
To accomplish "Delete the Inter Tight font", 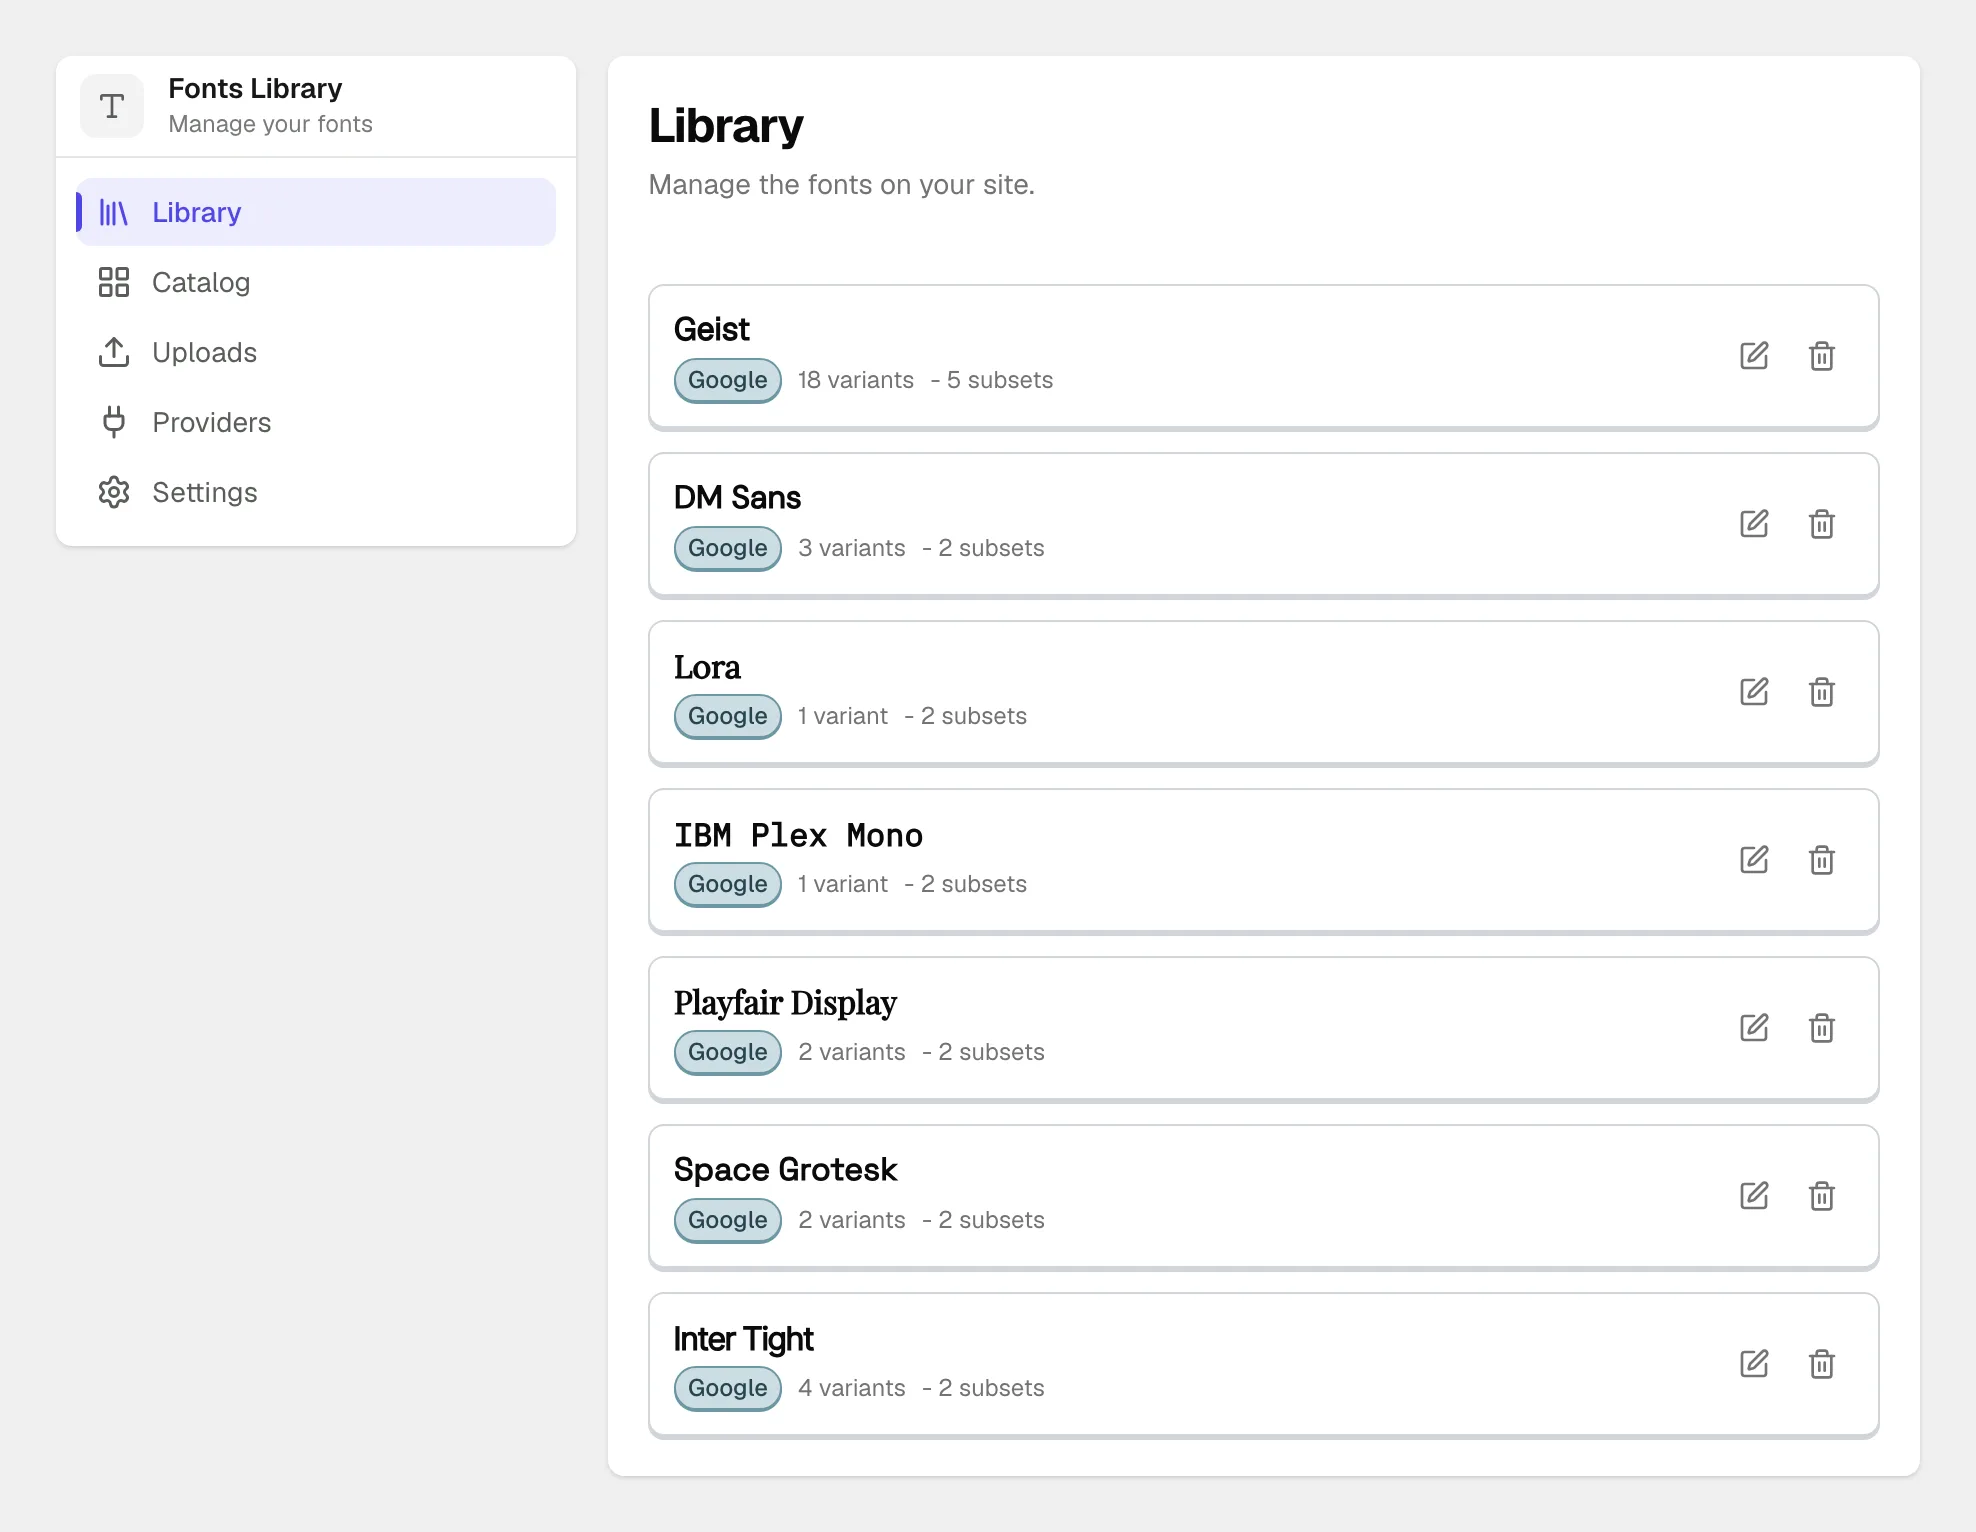I will (x=1822, y=1364).
